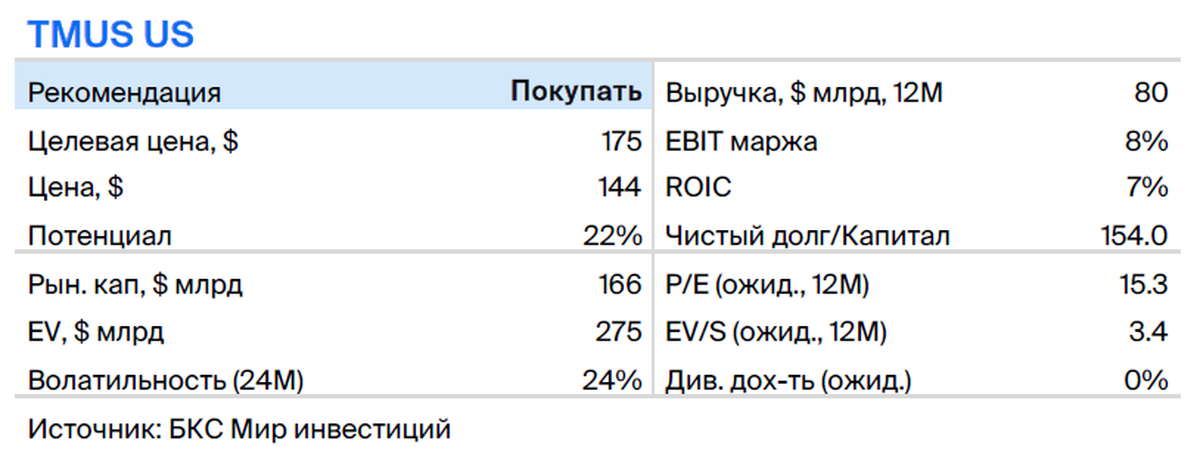Select the Рын. кап, $ млрд label

[x=136, y=285]
